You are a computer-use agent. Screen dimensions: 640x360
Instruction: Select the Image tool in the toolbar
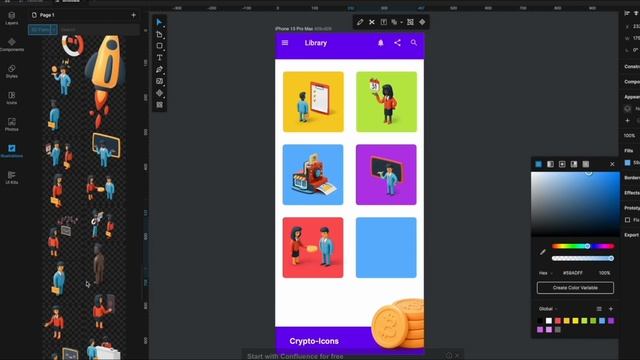coord(159,81)
